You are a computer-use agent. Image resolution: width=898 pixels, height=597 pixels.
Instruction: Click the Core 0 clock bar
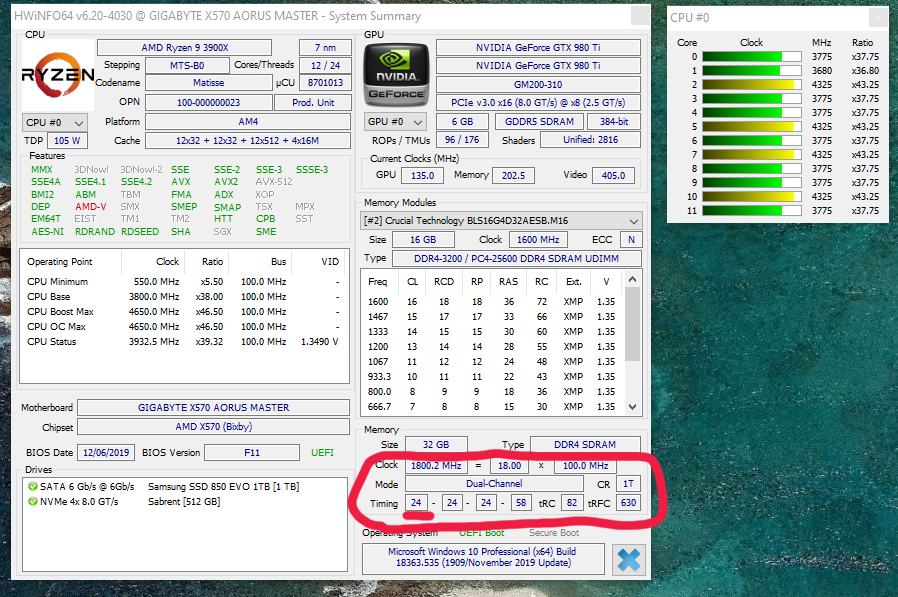(751, 57)
